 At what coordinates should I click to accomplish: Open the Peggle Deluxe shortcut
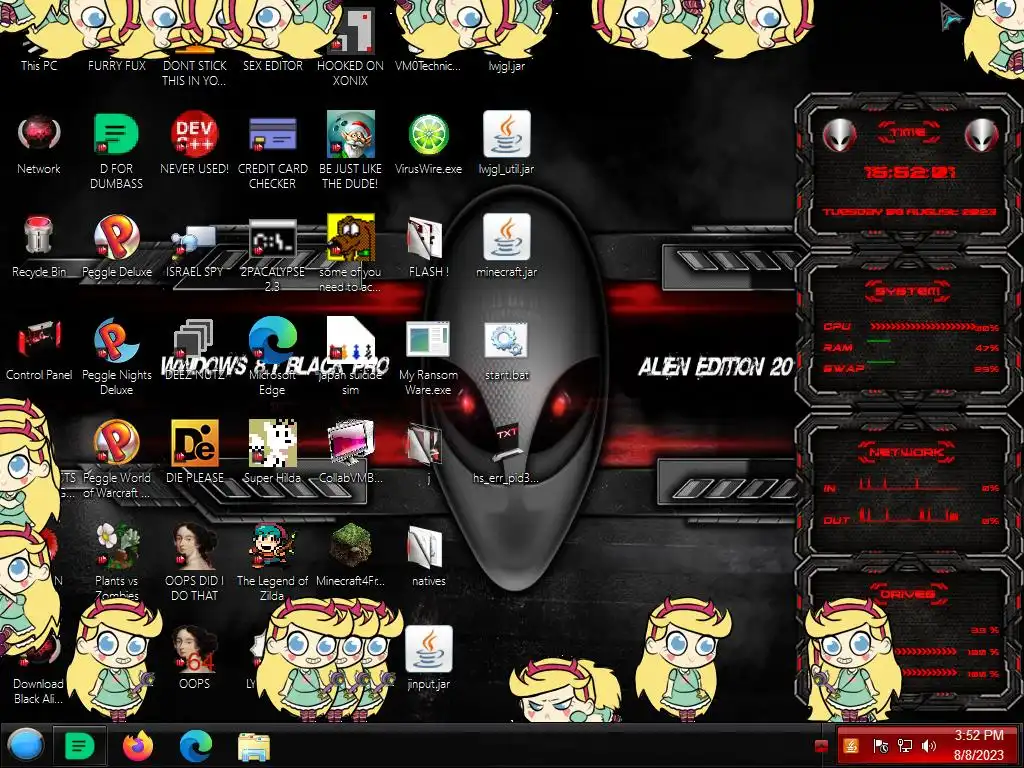coord(116,236)
